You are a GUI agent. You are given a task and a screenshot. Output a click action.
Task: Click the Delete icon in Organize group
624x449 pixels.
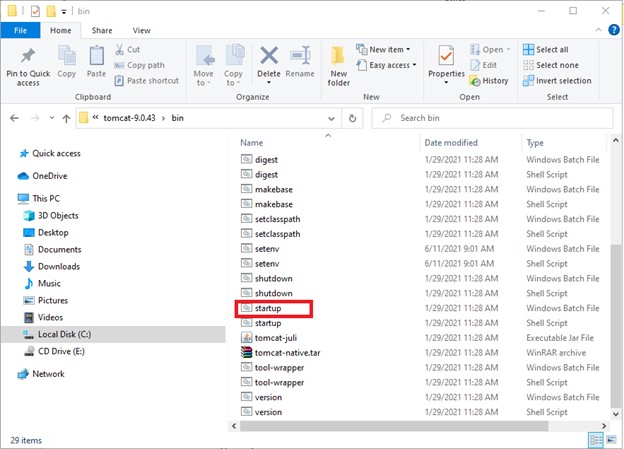coord(269,59)
